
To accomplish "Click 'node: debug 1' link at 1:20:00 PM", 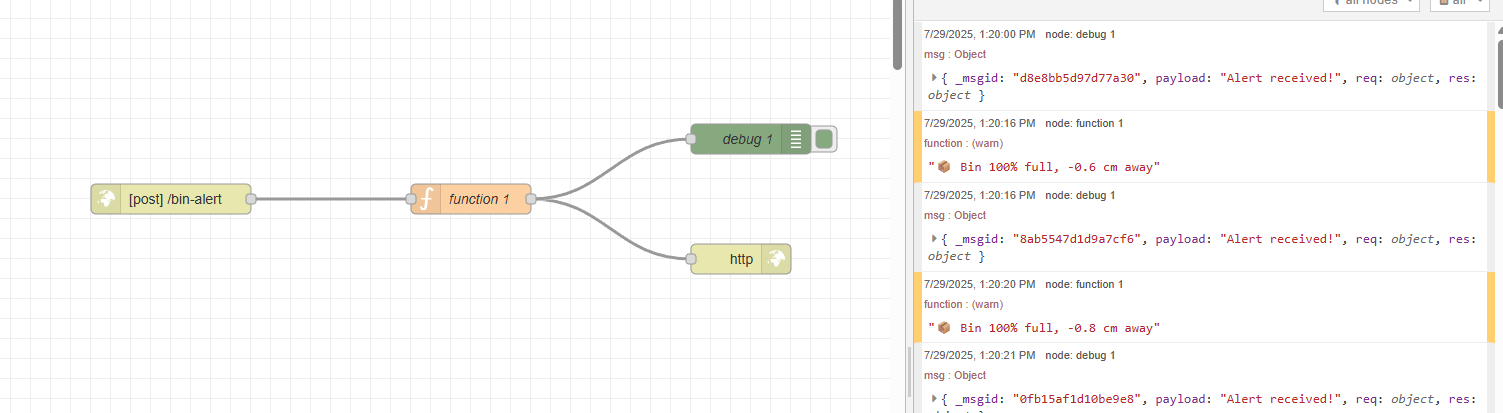I will click(x=1080, y=34).
